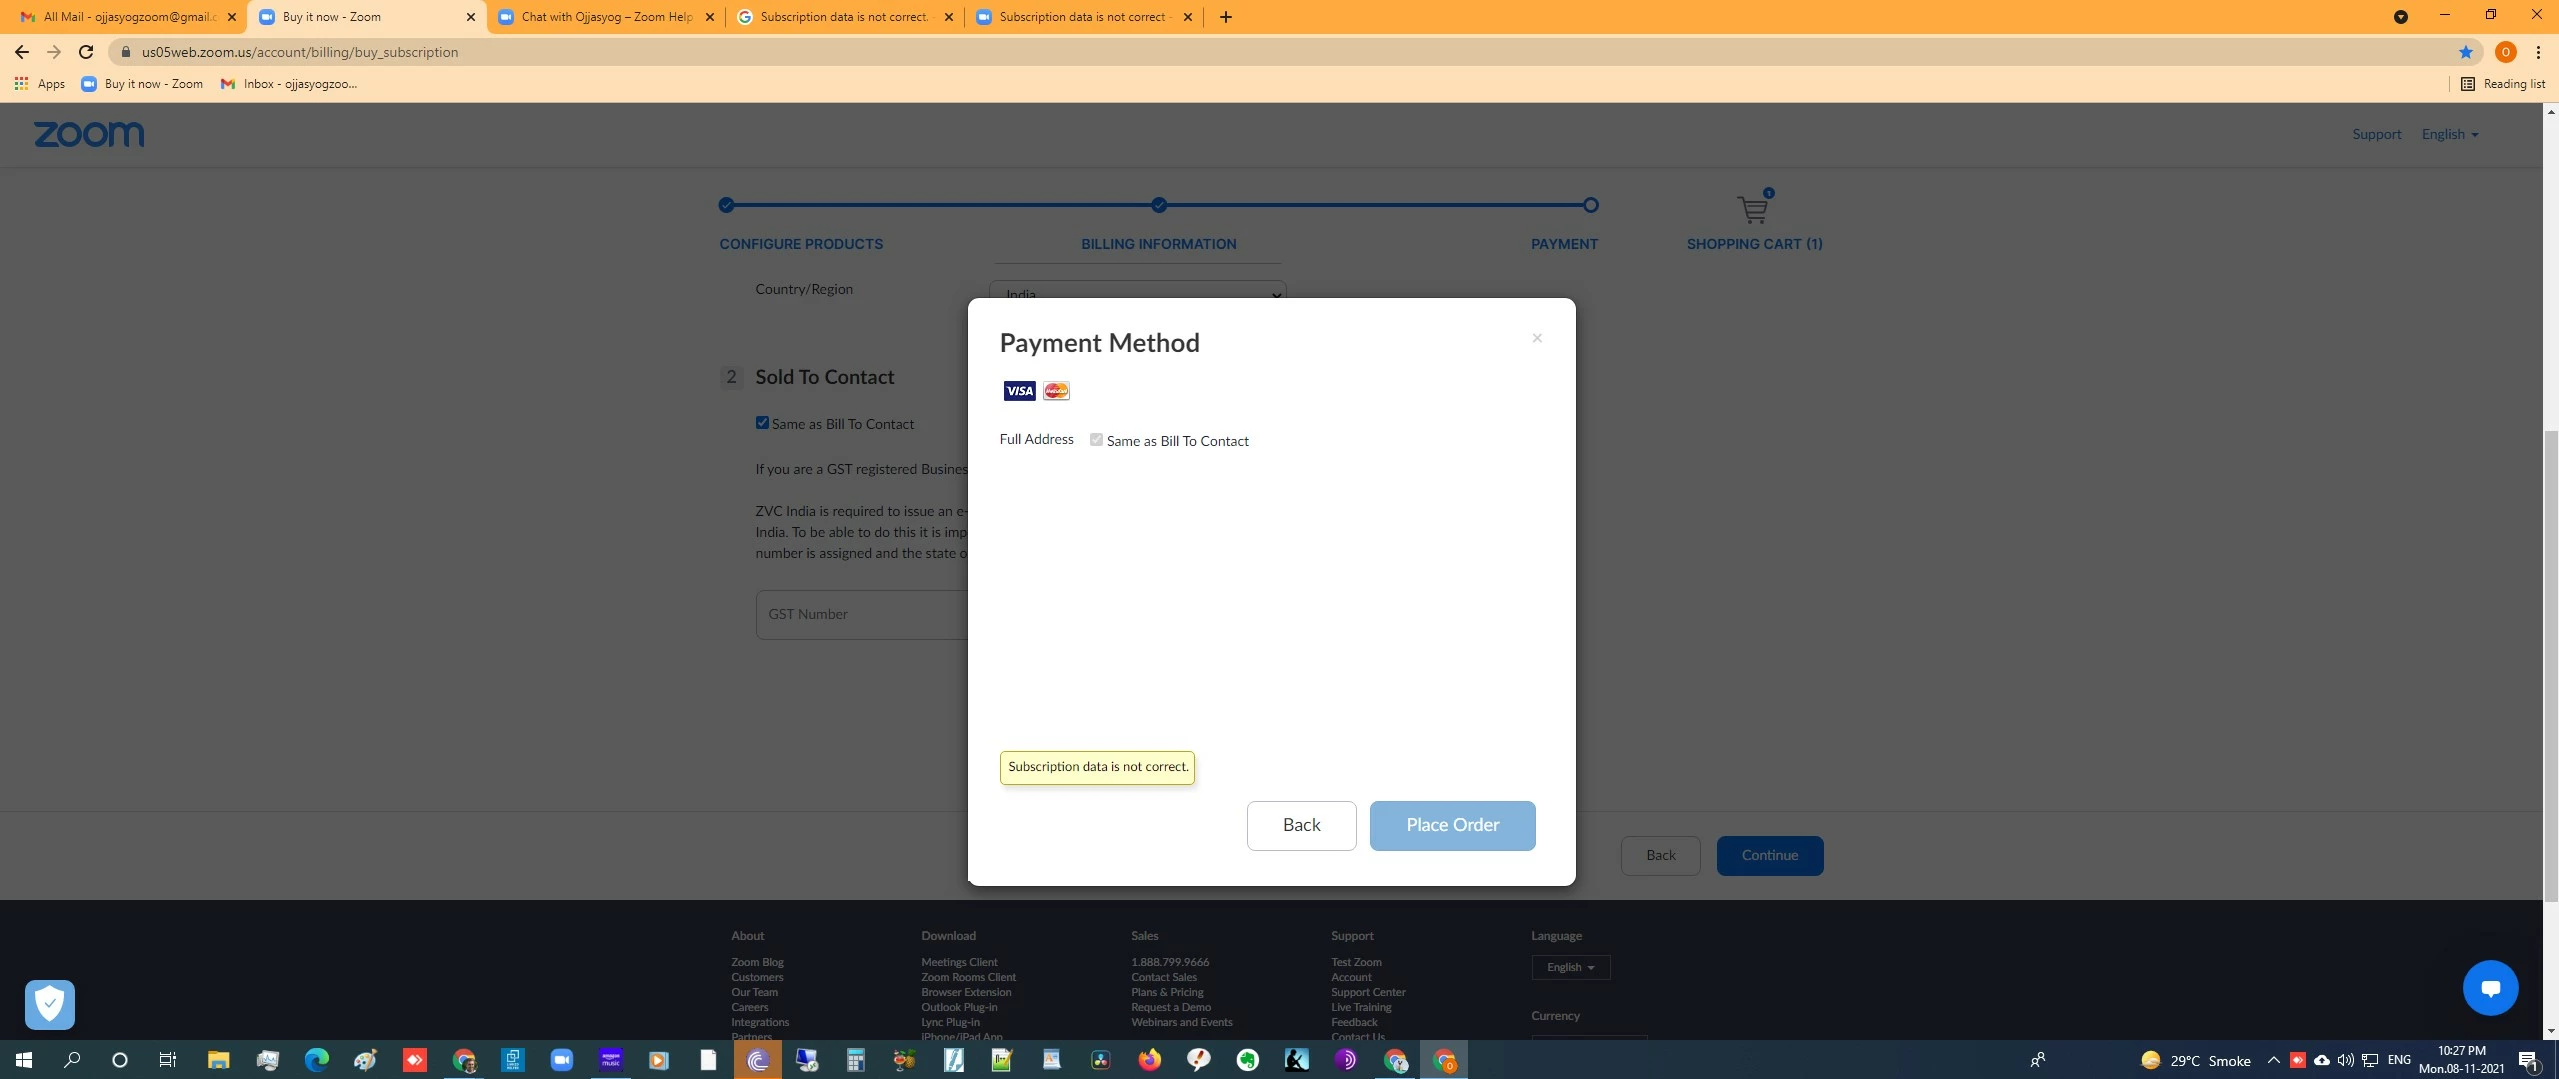This screenshot has width=2559, height=1079.
Task: Click the address bar URL
Action: (x=300, y=52)
